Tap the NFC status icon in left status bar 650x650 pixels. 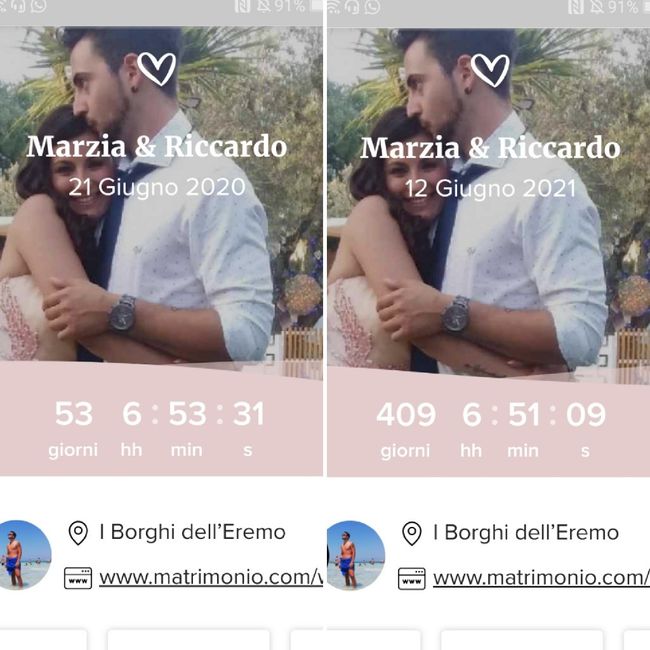[242, 6]
